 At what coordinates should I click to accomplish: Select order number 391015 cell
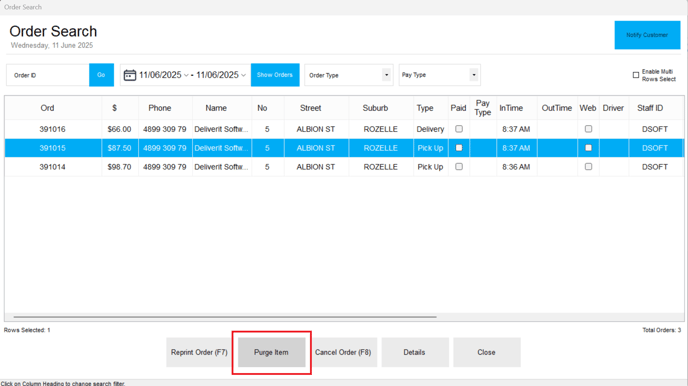[53, 148]
